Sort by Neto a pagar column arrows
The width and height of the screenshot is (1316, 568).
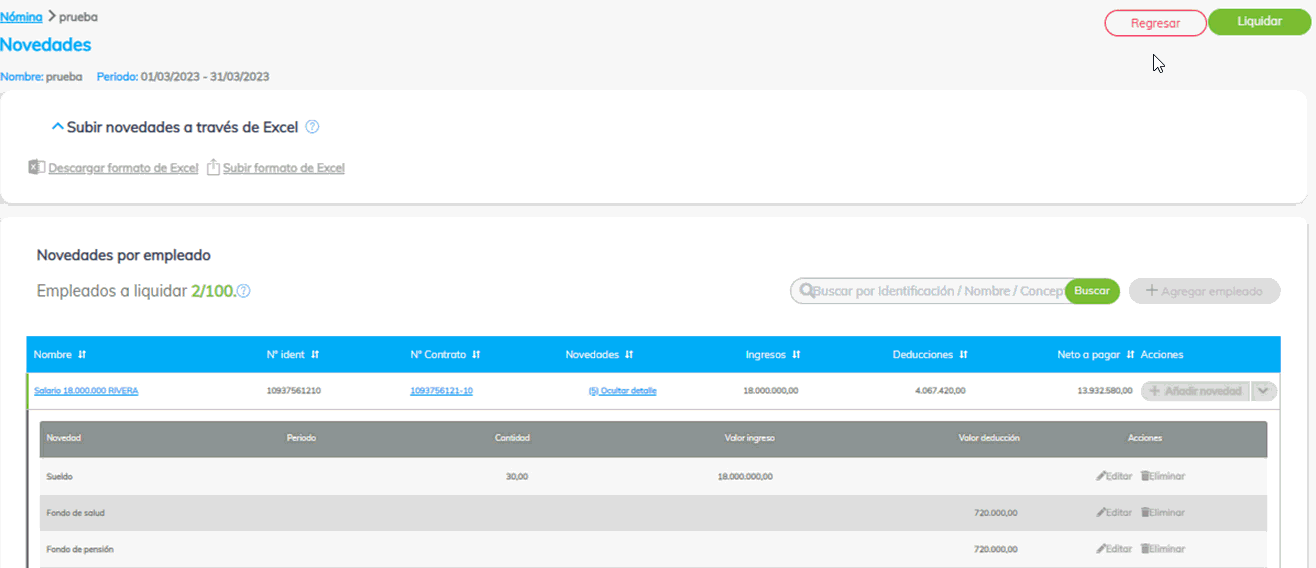[x=1130, y=355]
